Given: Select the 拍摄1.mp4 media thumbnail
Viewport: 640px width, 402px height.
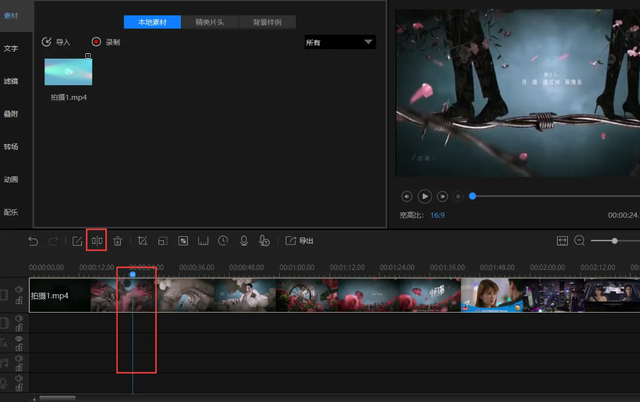Looking at the screenshot, I should (68, 72).
